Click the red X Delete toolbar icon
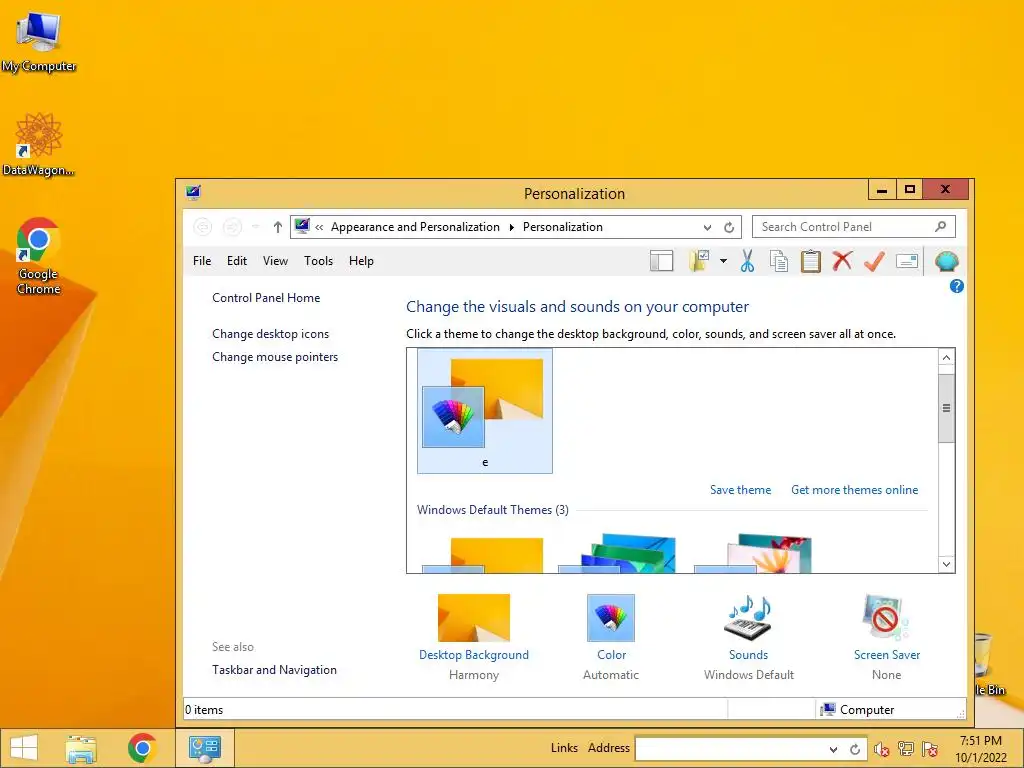 click(842, 261)
